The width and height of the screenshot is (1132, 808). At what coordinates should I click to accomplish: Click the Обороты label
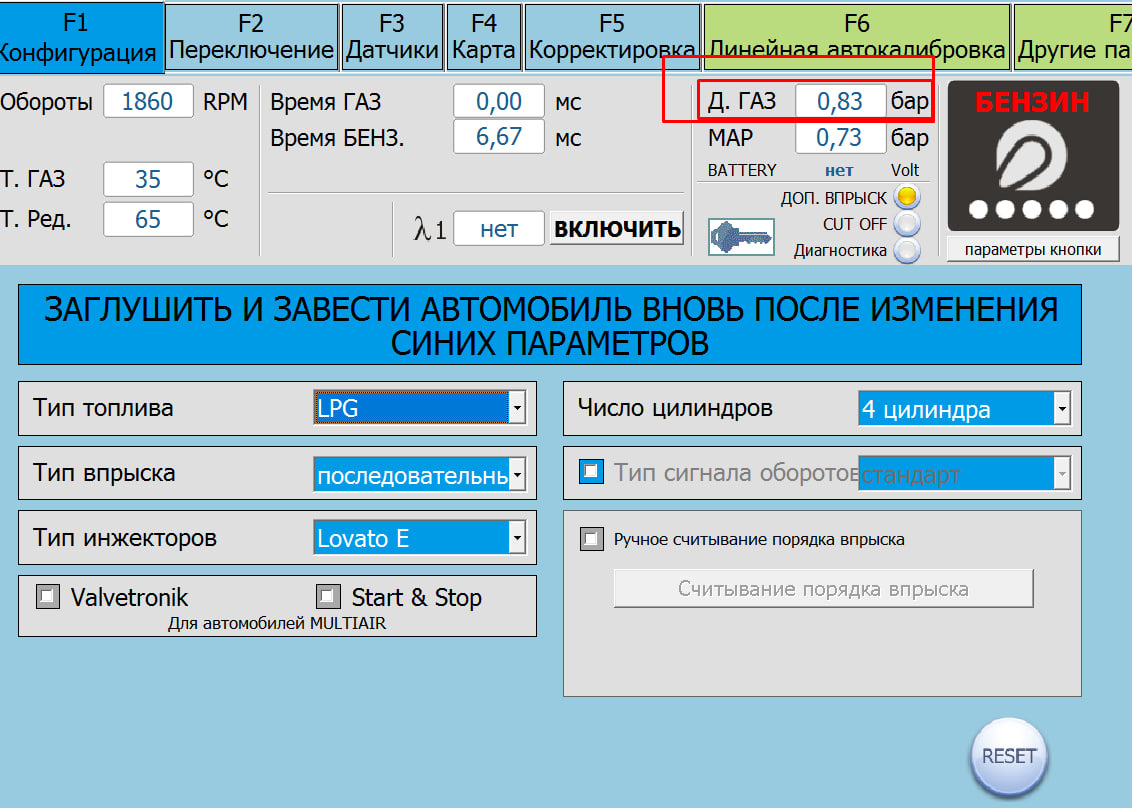(45, 102)
